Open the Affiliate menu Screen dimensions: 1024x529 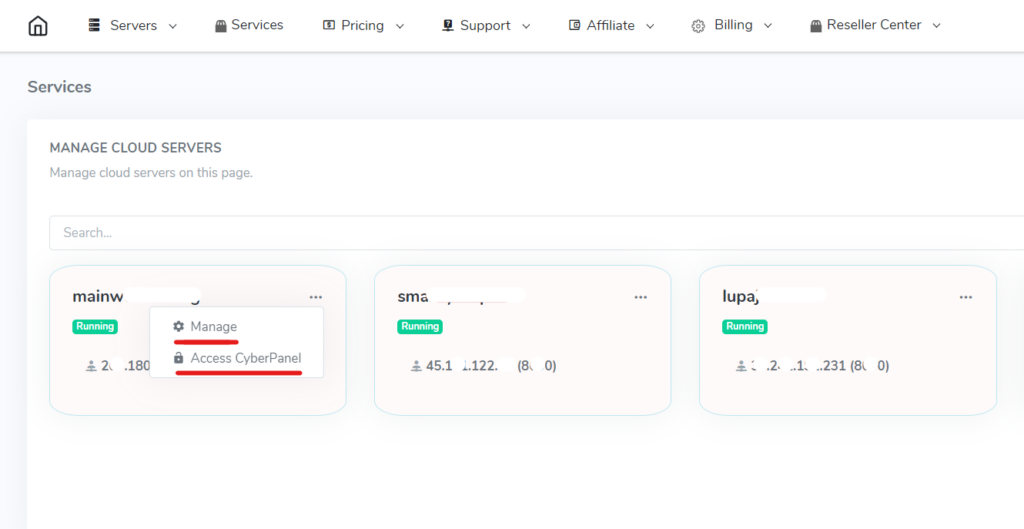click(x=612, y=25)
